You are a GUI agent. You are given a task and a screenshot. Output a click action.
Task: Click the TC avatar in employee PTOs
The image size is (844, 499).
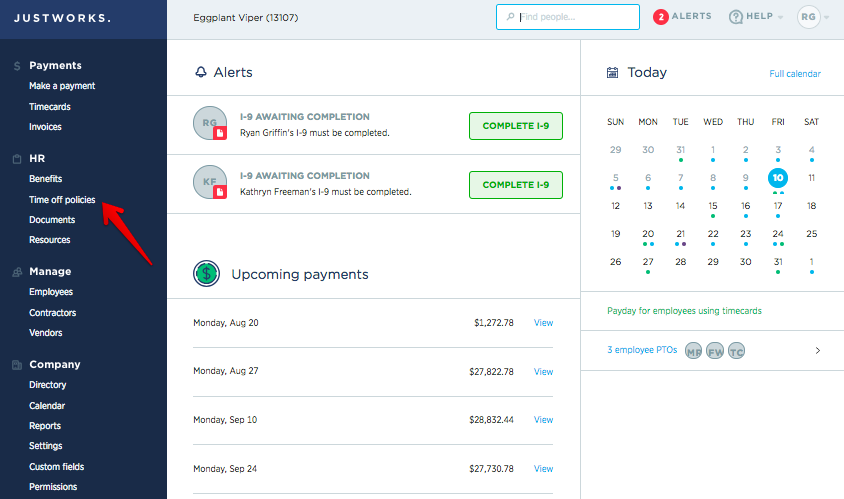pyautogui.click(x=736, y=351)
